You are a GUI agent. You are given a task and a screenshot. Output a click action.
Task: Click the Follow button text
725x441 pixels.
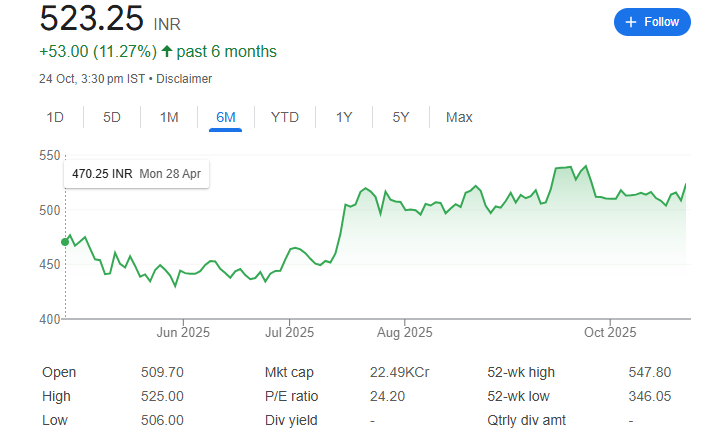point(662,22)
